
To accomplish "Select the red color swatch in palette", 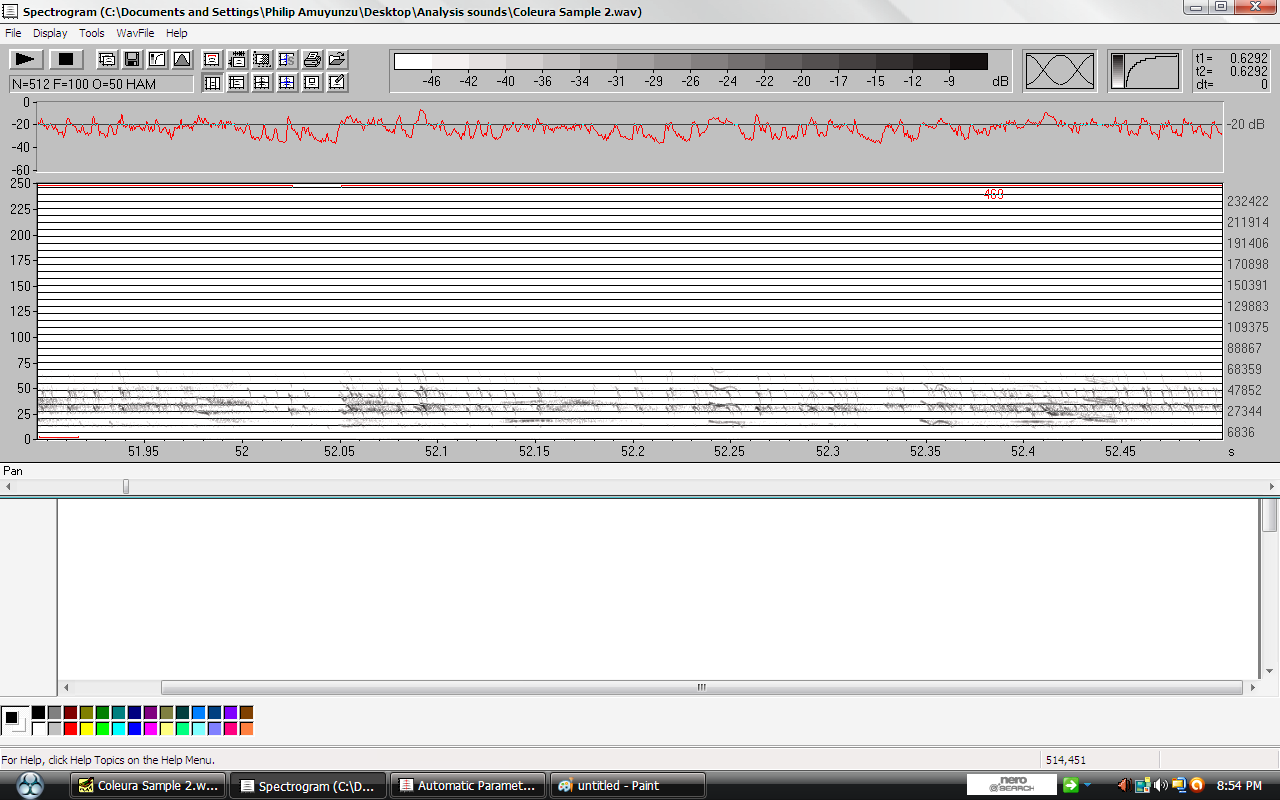I will click(x=70, y=729).
